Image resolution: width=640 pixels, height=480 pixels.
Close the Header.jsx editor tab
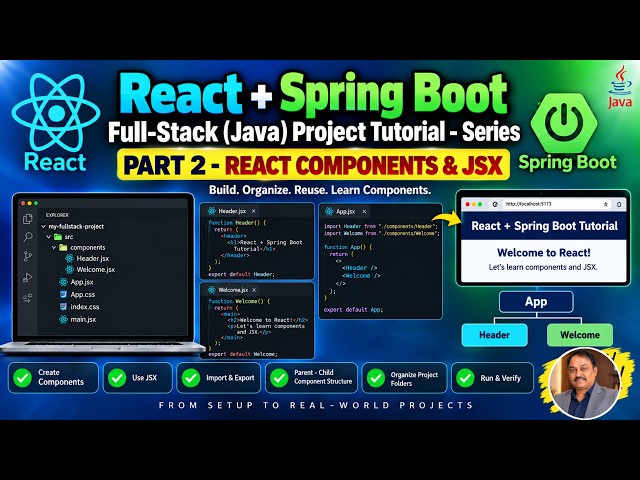[x=253, y=211]
